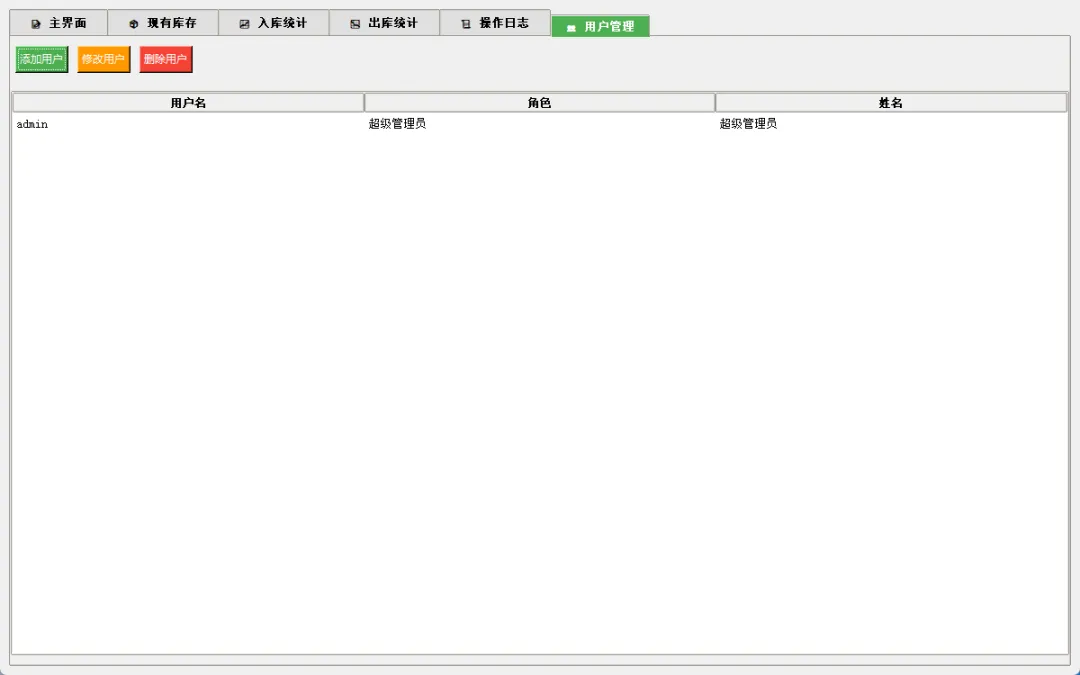Screen dimensions: 1080x675
Task: Open the 主界面 tab
Action: [59, 23]
